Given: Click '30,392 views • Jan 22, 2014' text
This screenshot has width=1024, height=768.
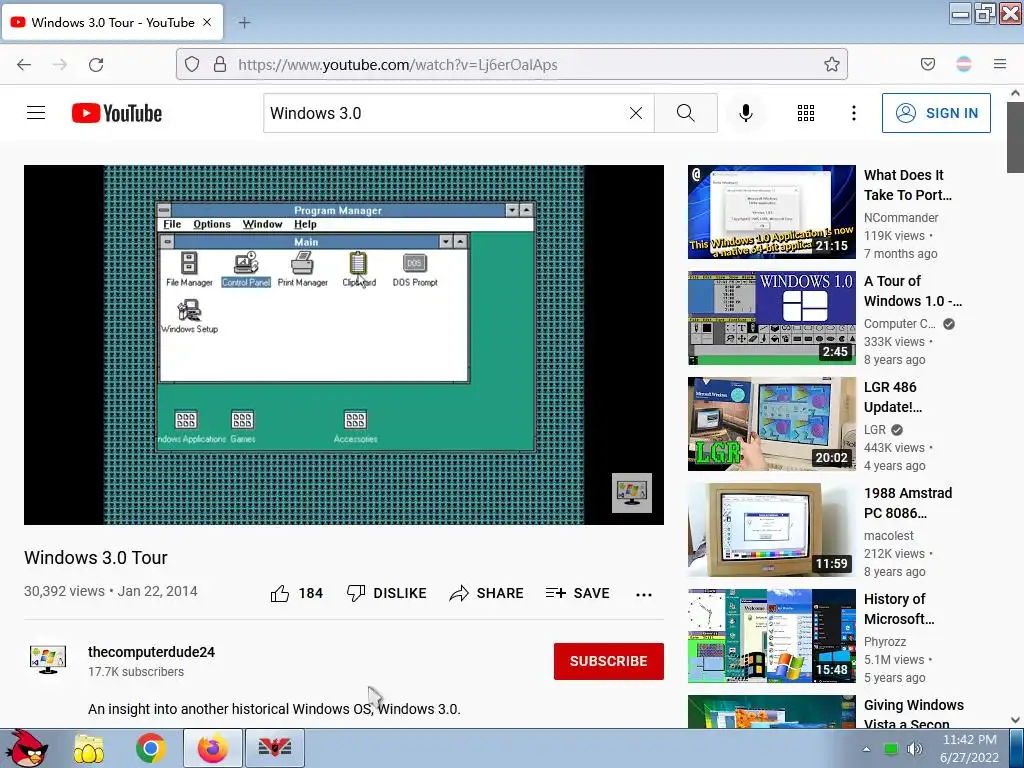Looking at the screenshot, I should pos(110,591).
